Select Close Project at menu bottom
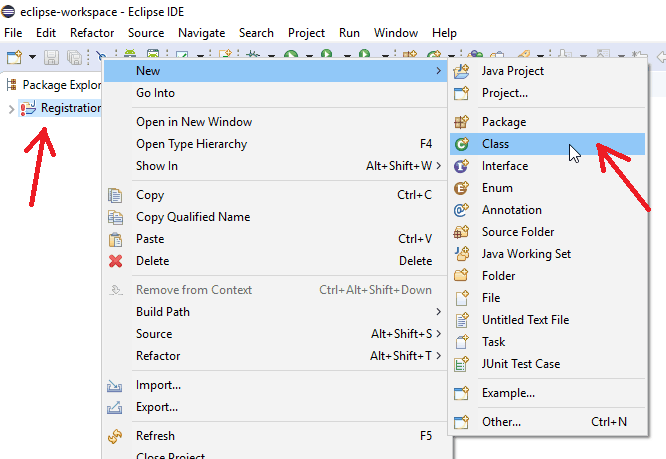The width and height of the screenshot is (666, 459). [170, 456]
